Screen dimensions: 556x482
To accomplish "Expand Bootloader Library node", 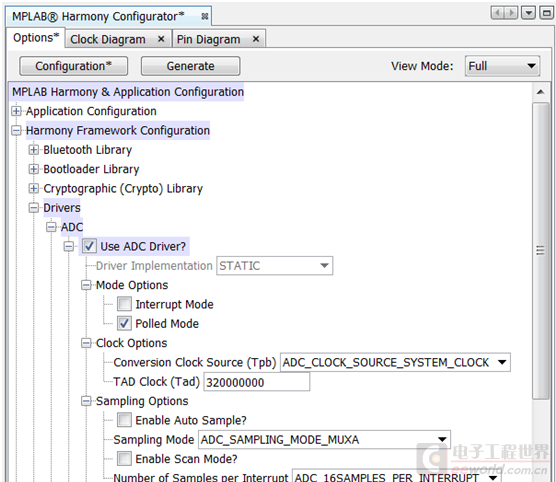I will coord(34,169).
